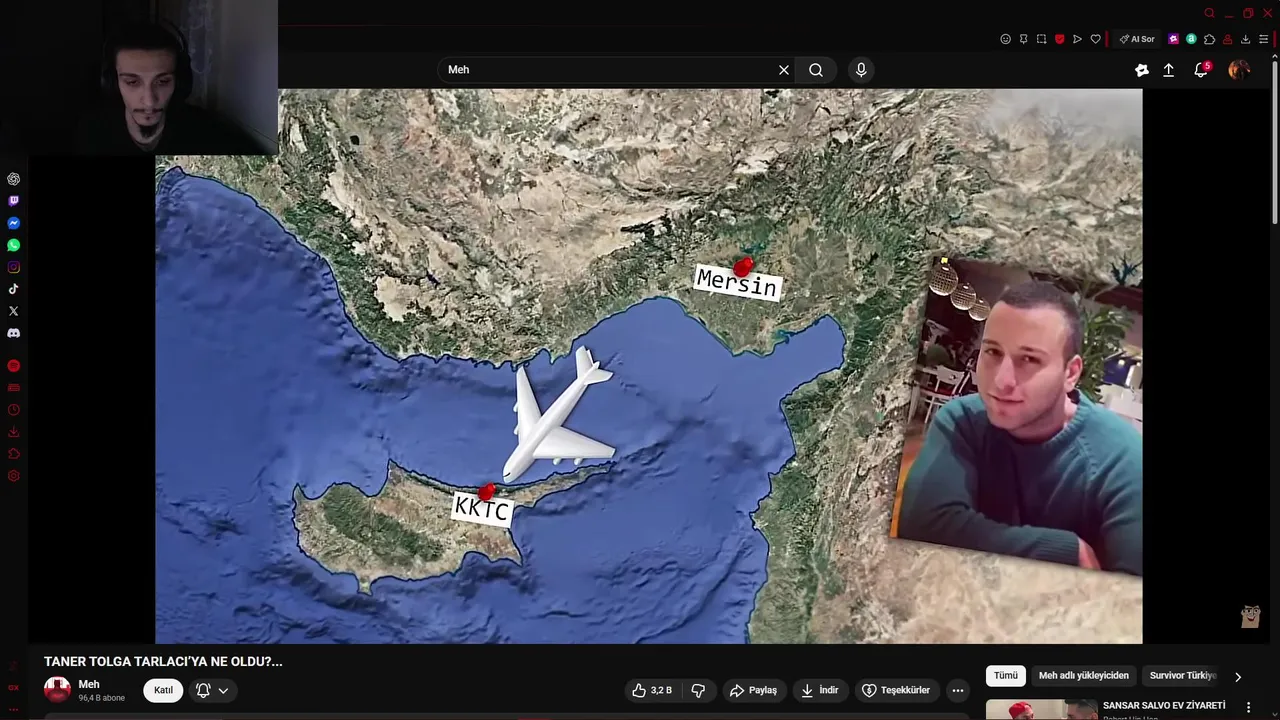This screenshot has height=720, width=1280.
Task: Open the emoji smiley toolbar icon
Action: click(x=1005, y=39)
